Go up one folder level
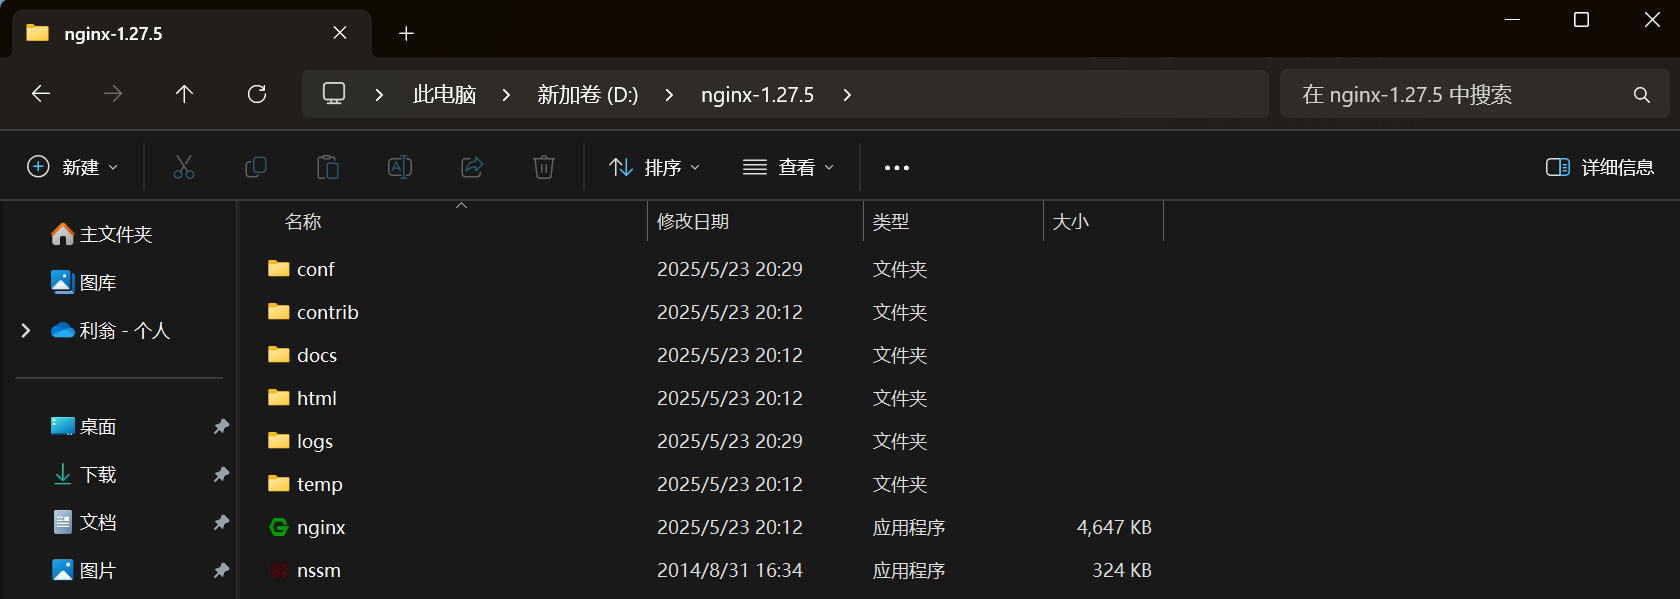 [x=184, y=94]
